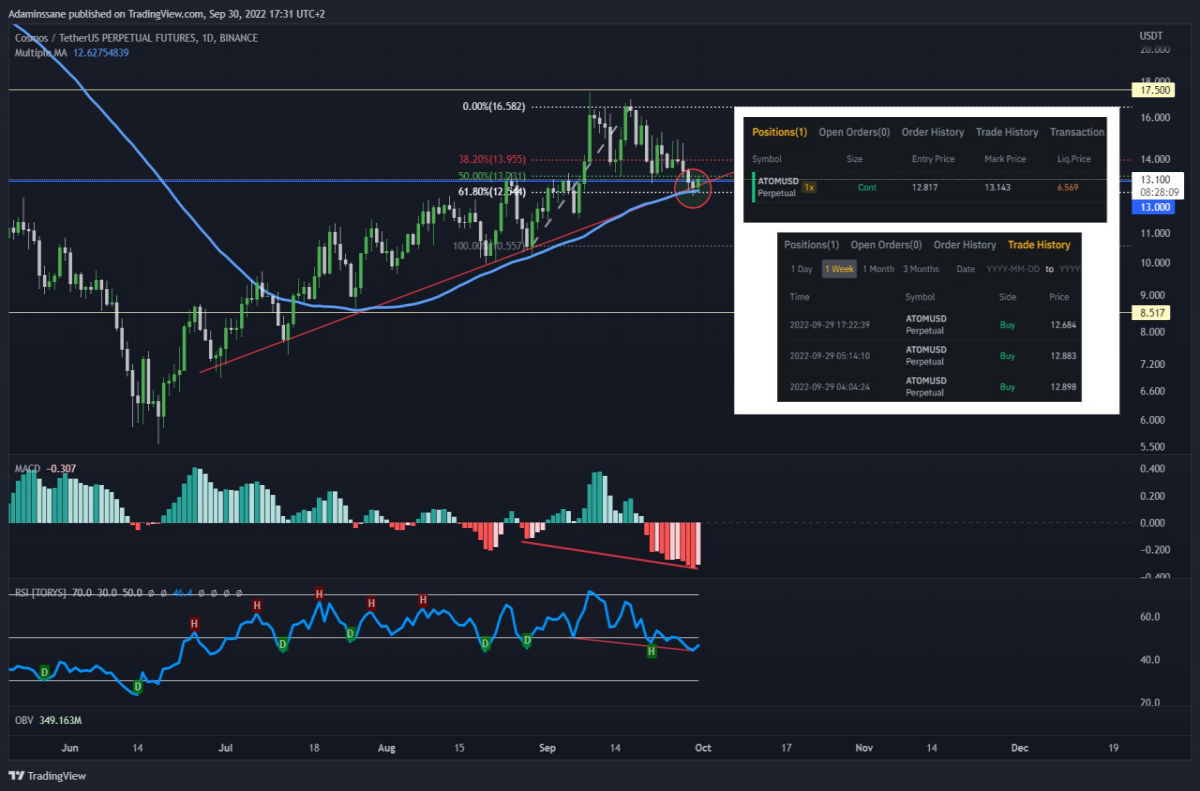Viewport: 1200px width, 791px height.
Task: Click the end date field after 'to'
Action: click(1070, 269)
